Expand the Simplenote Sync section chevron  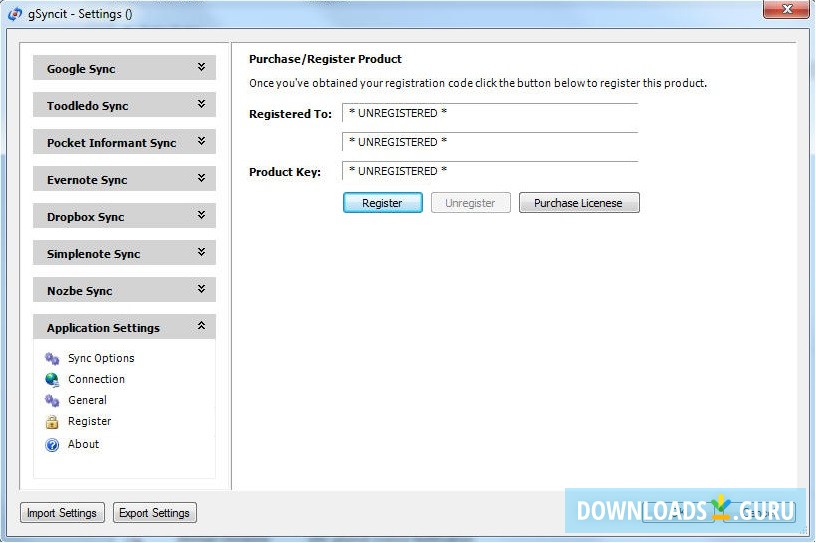coord(201,252)
